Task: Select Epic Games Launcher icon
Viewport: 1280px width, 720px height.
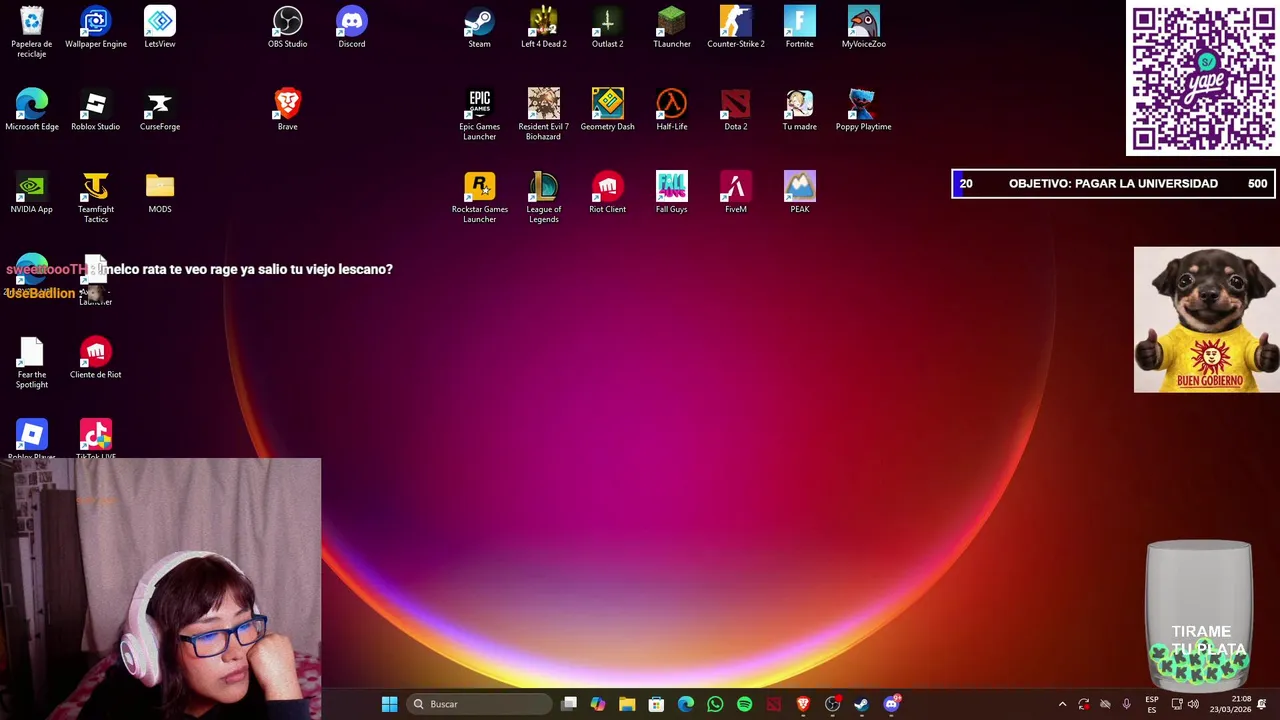Action: (x=480, y=115)
